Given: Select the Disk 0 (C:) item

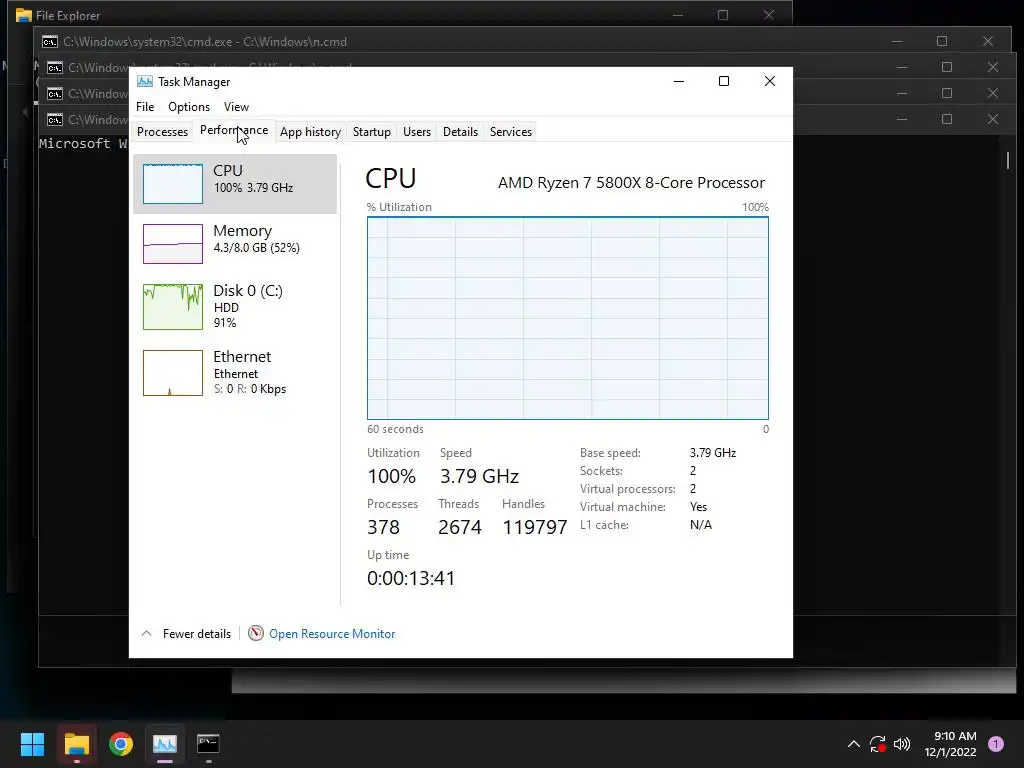Looking at the screenshot, I should click(235, 306).
